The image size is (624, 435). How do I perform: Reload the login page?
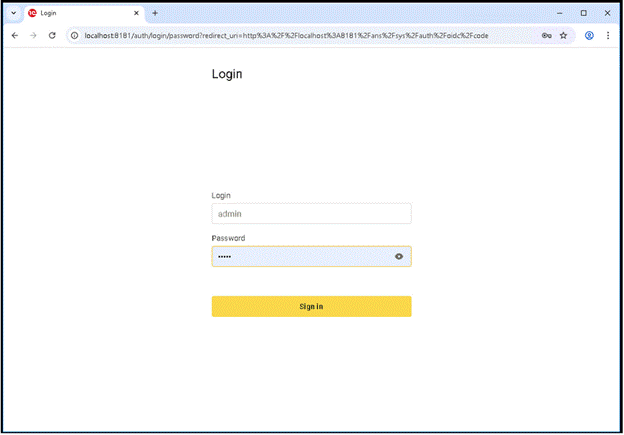pyautogui.click(x=52, y=35)
